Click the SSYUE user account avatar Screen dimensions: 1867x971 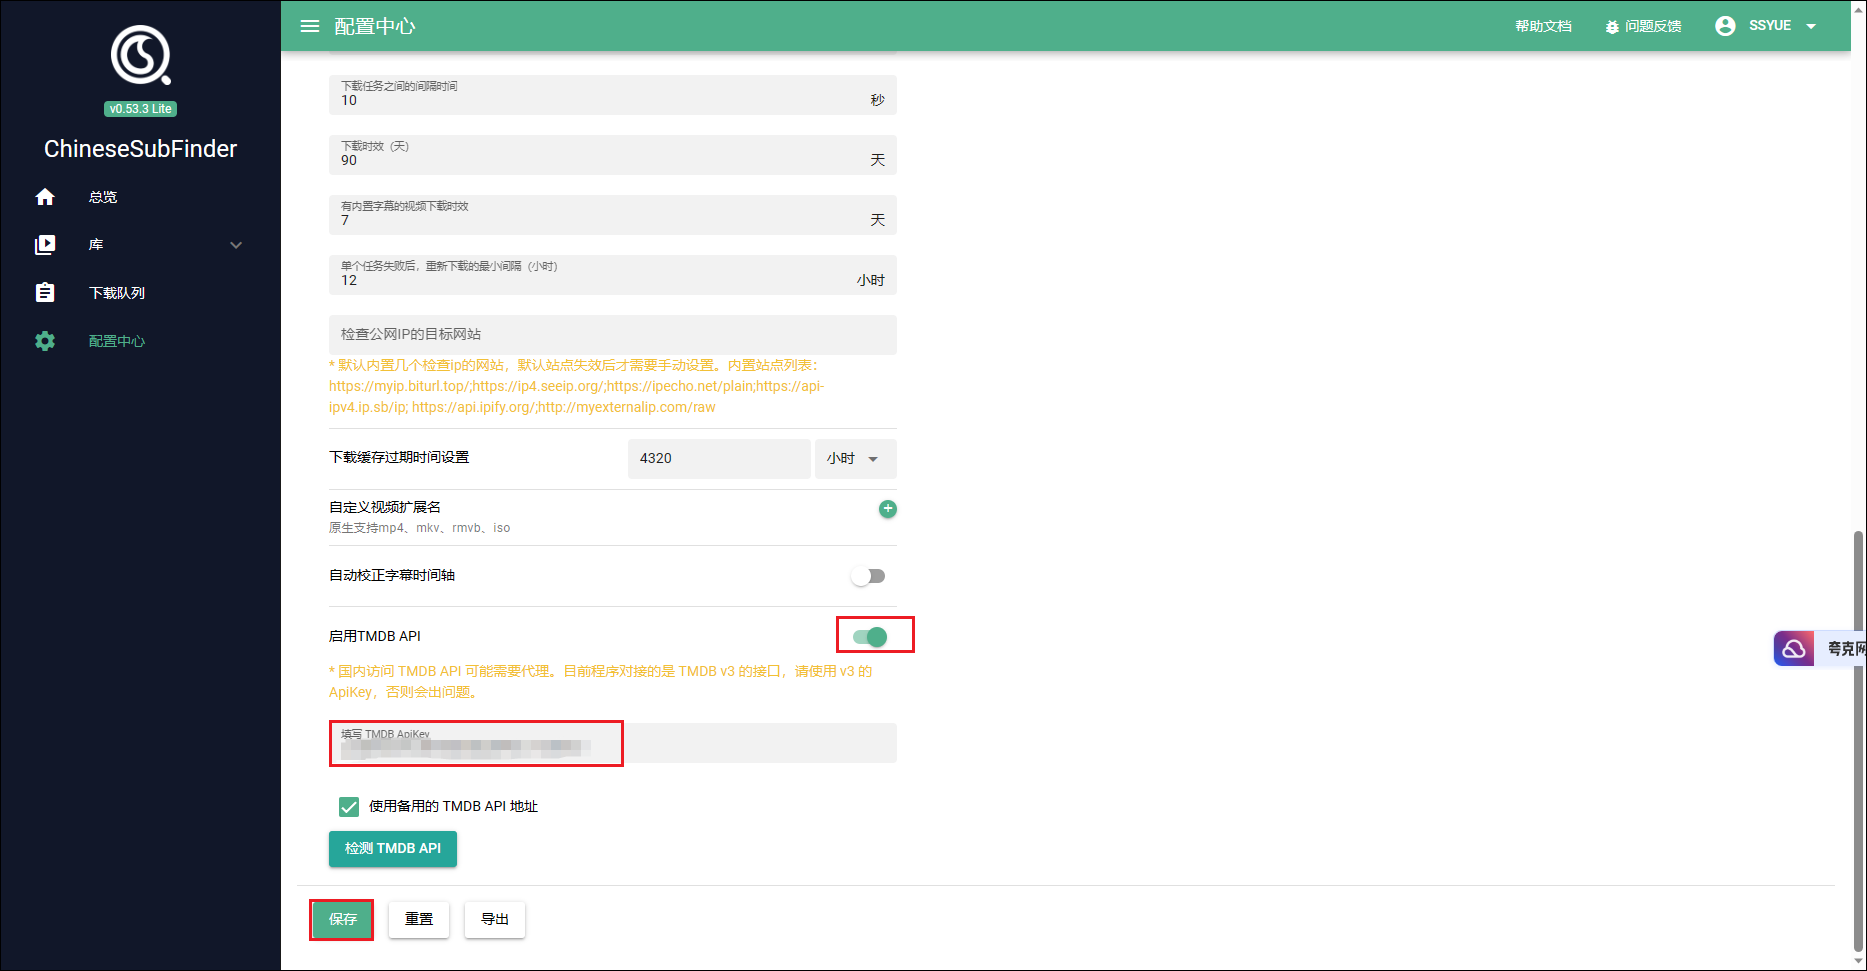tap(1725, 26)
